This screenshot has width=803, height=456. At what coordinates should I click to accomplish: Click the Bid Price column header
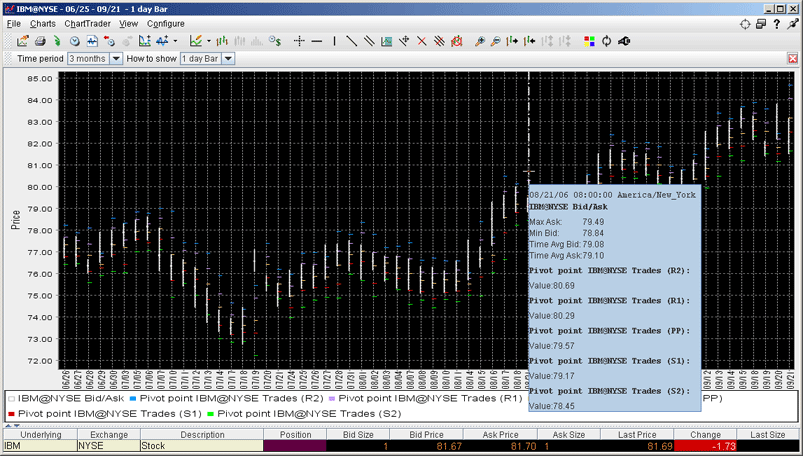pyautogui.click(x=426, y=434)
